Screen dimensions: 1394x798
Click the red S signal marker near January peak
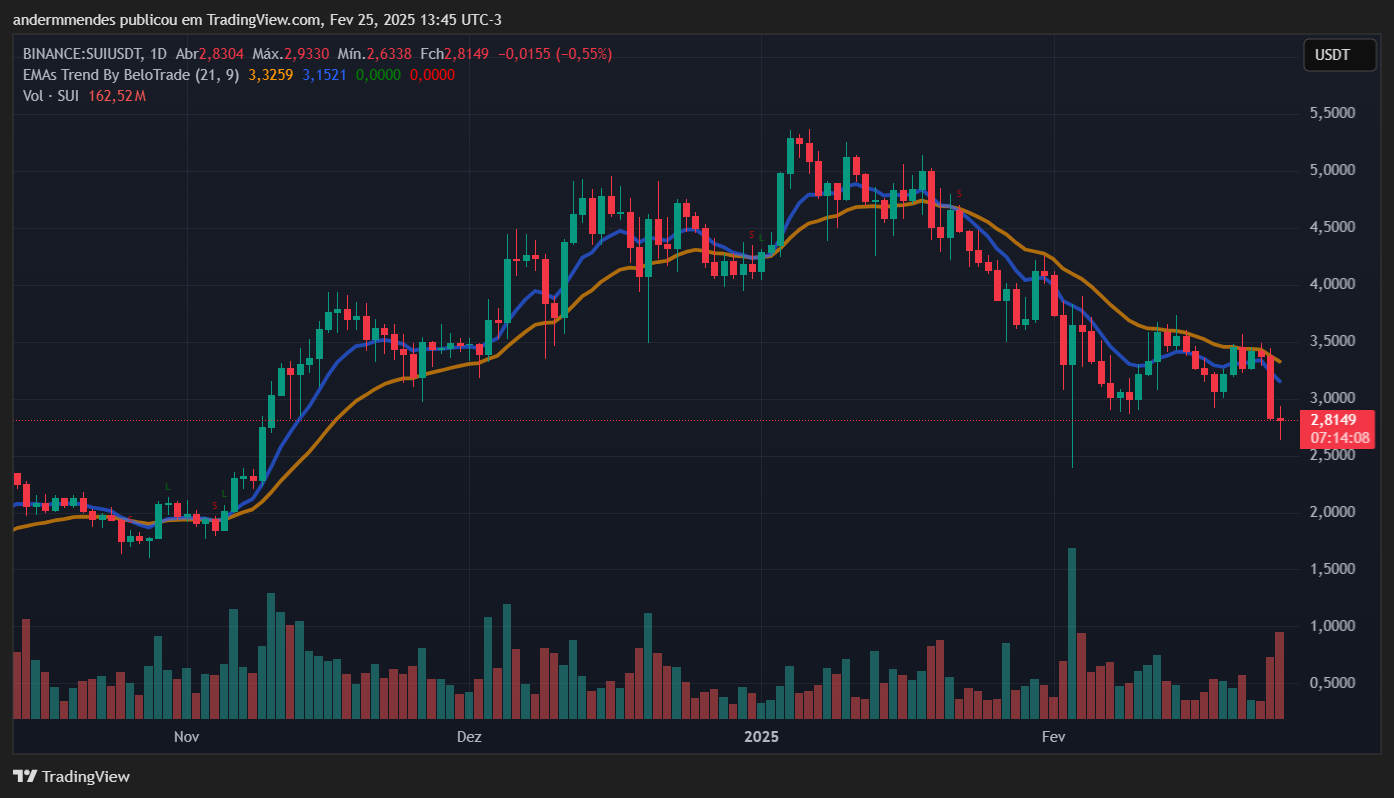[959, 192]
